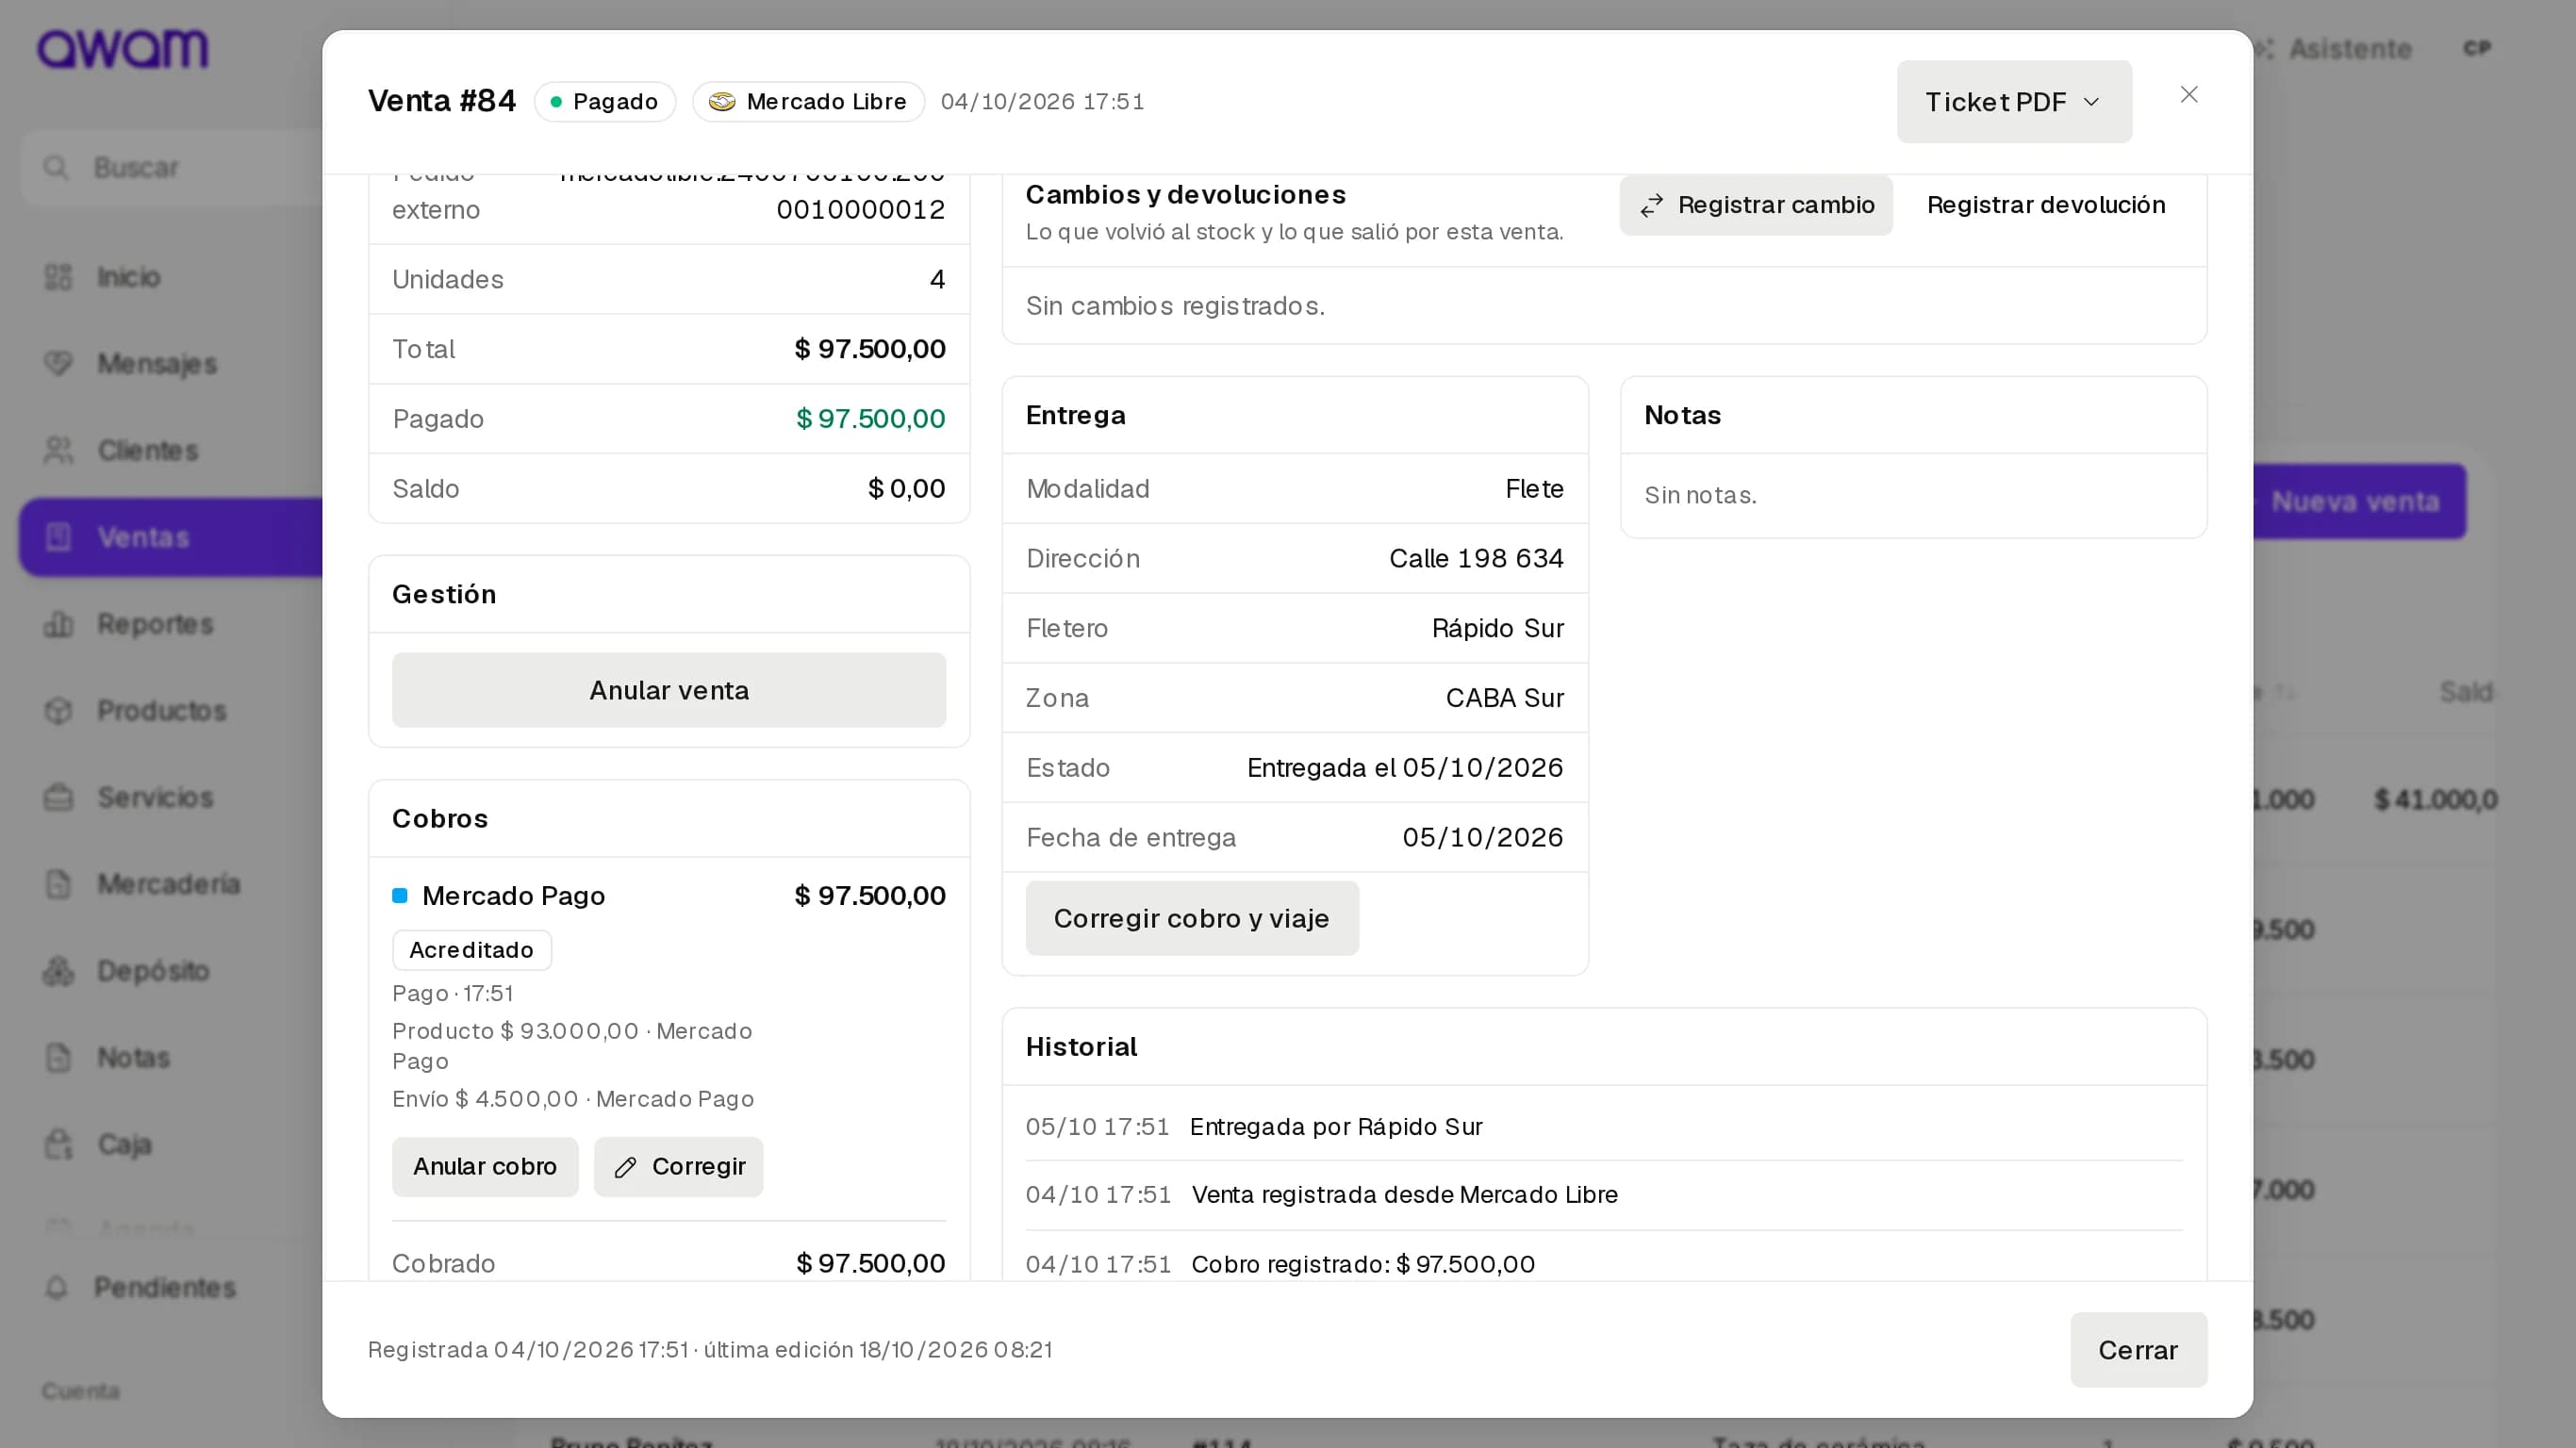Open Clientes in the sidebar
This screenshot has height=1448, width=2576.
click(148, 450)
